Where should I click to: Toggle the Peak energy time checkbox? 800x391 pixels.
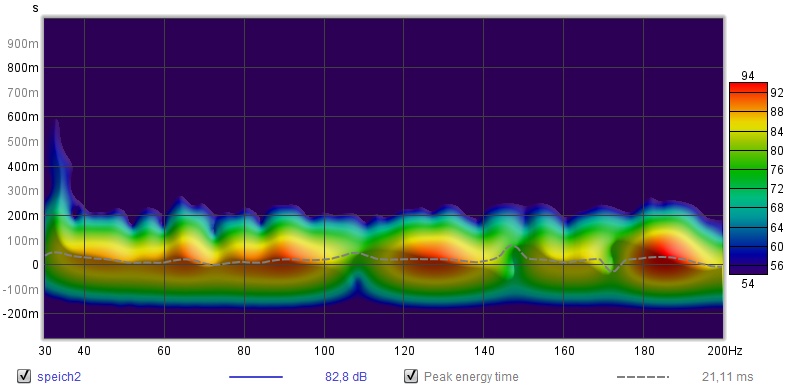pyautogui.click(x=411, y=377)
